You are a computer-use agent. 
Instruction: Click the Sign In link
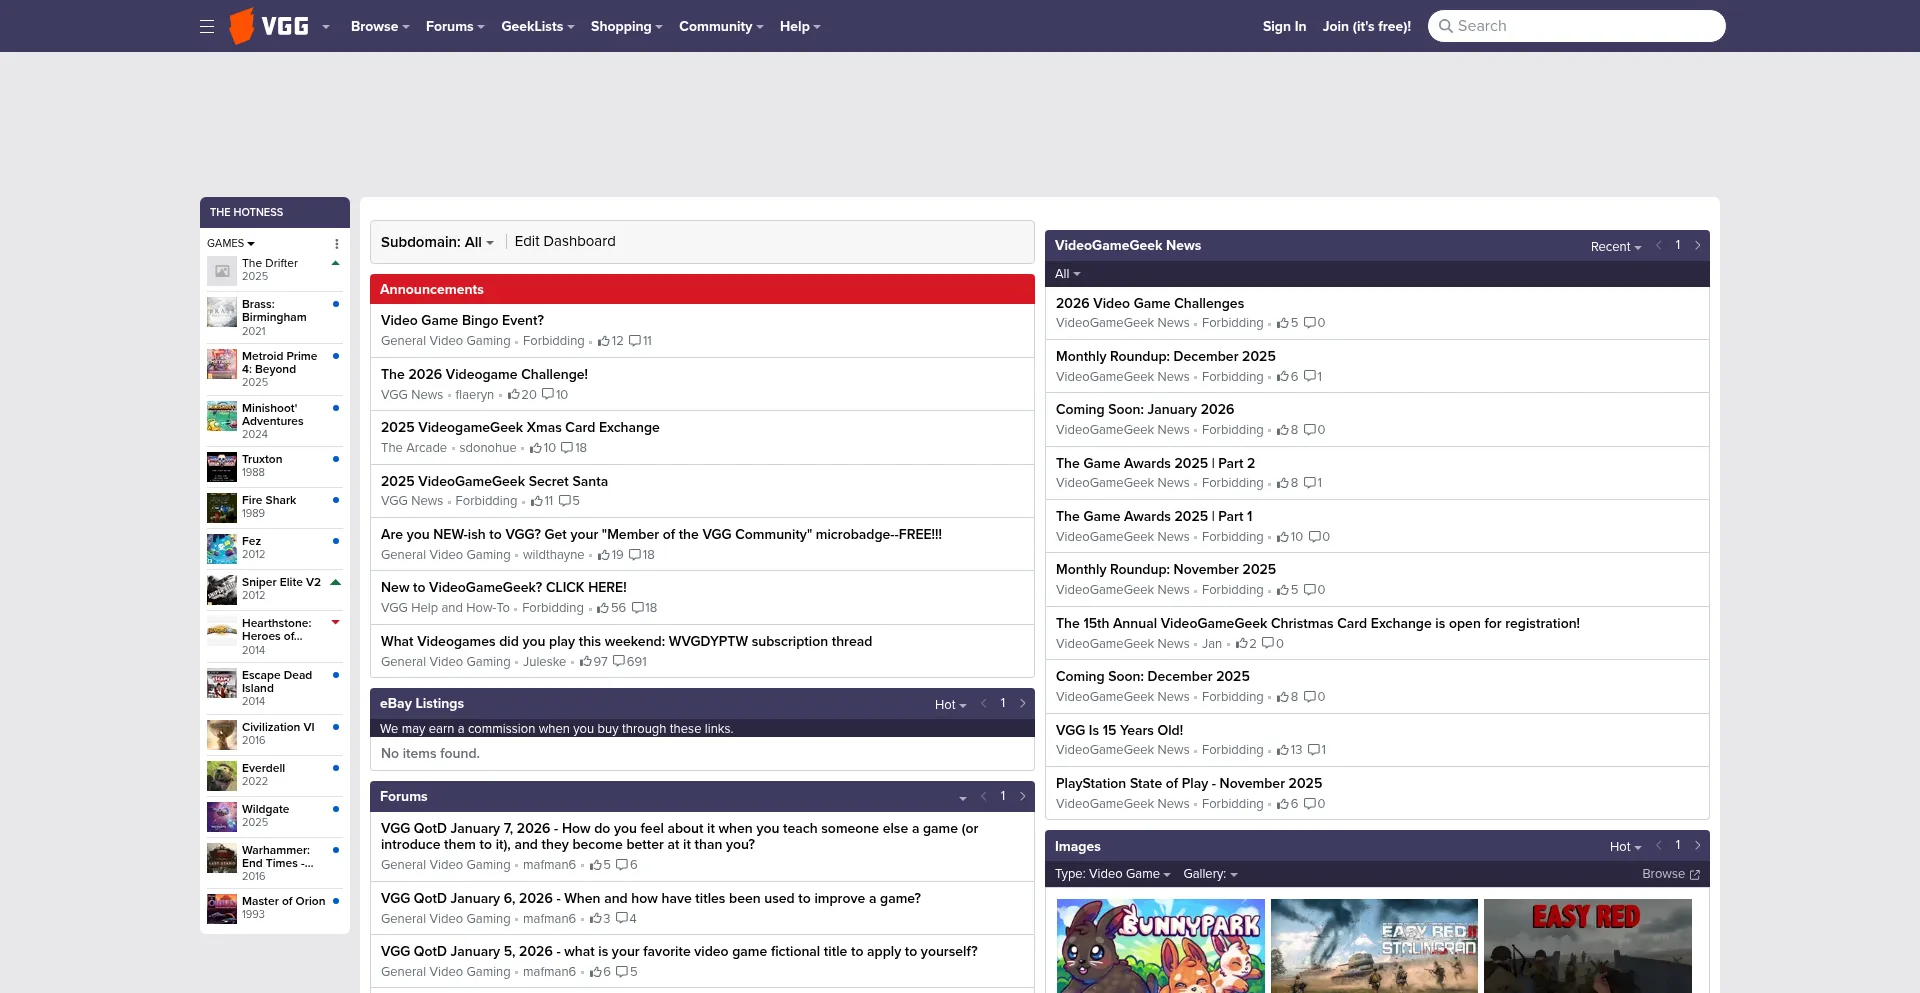[x=1284, y=27]
